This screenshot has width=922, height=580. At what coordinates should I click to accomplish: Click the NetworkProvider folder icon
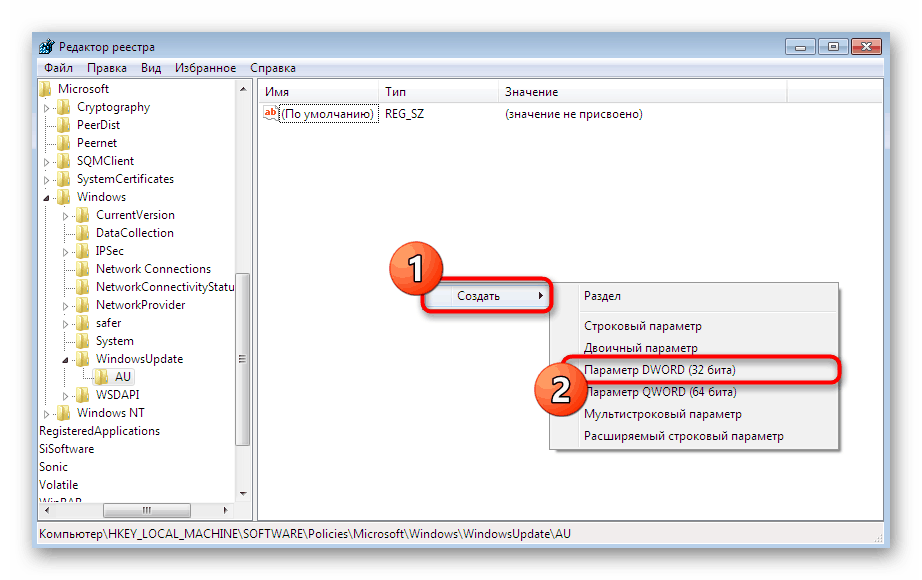pos(83,305)
